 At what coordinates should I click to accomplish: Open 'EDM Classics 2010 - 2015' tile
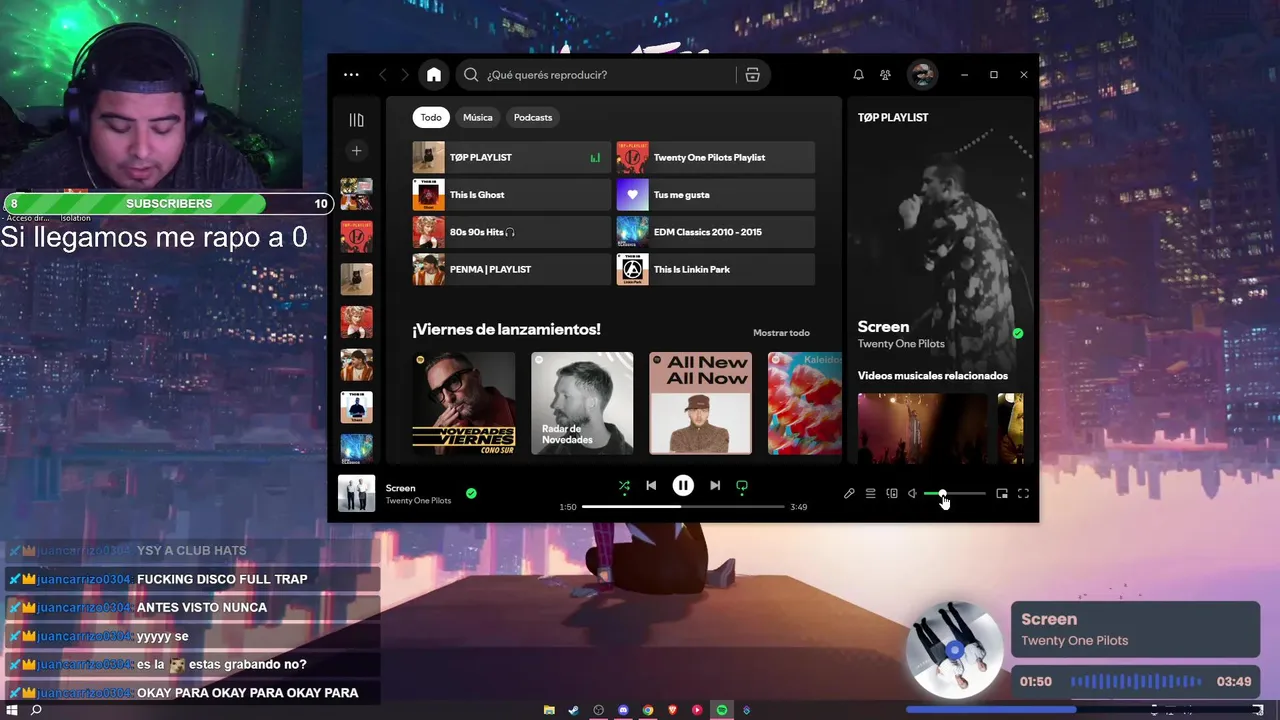point(715,232)
